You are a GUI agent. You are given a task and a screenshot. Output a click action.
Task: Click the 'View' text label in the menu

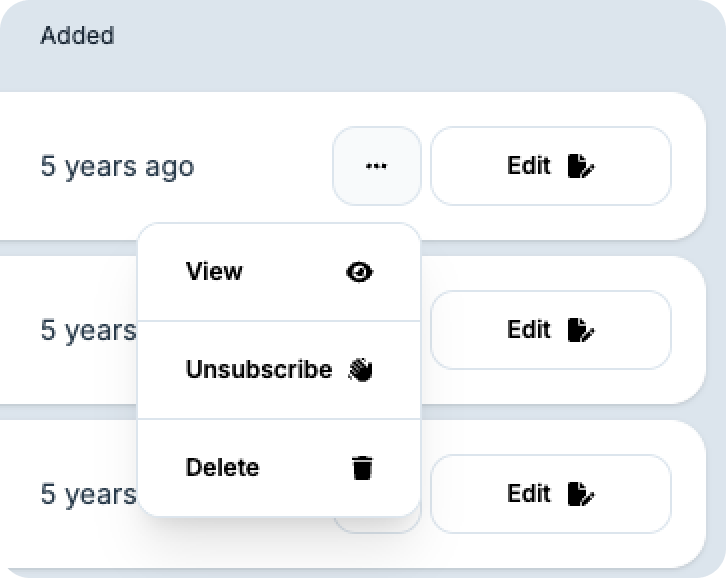pyautogui.click(x=214, y=271)
